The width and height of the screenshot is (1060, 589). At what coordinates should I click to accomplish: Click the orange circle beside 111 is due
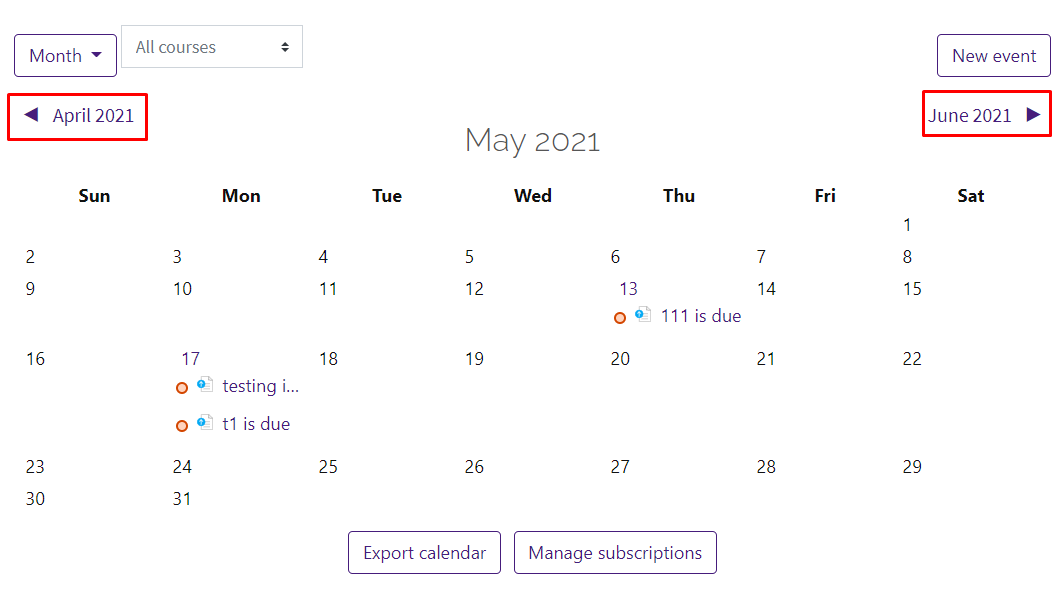(620, 318)
